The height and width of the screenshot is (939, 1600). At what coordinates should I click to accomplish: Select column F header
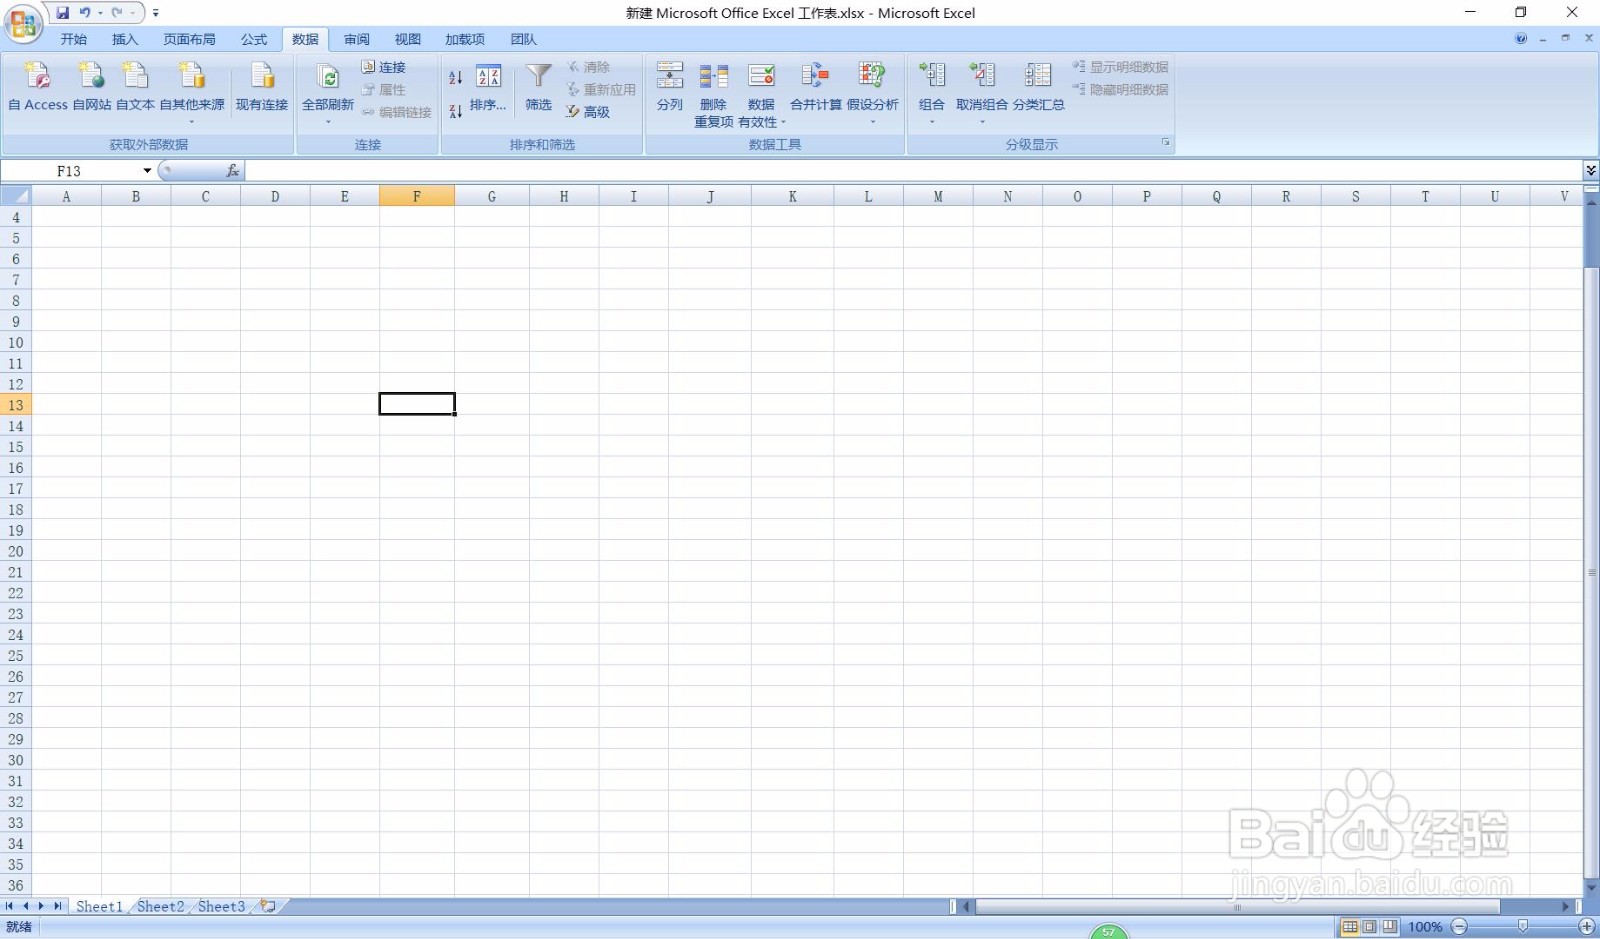tap(417, 196)
